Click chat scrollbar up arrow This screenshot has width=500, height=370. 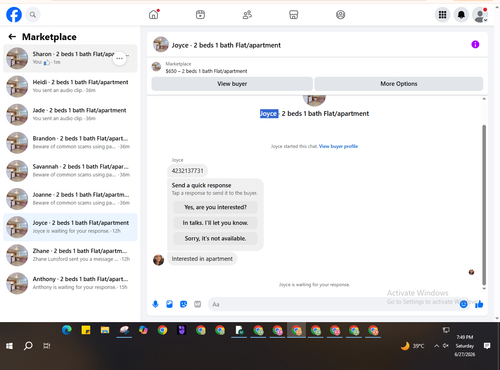tap(484, 99)
